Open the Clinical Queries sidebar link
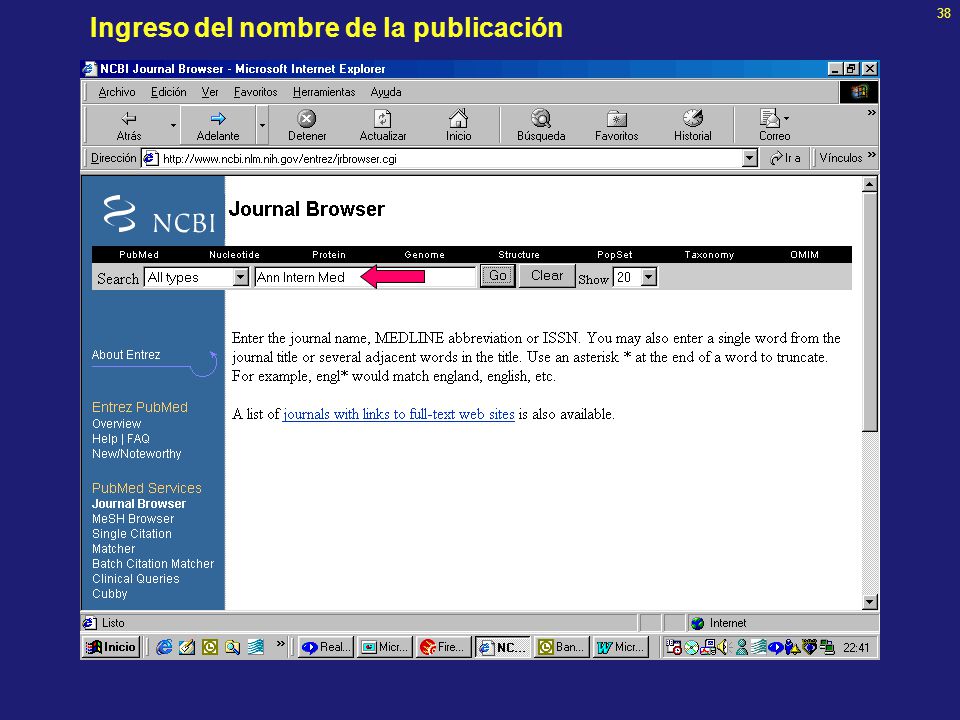 [135, 579]
